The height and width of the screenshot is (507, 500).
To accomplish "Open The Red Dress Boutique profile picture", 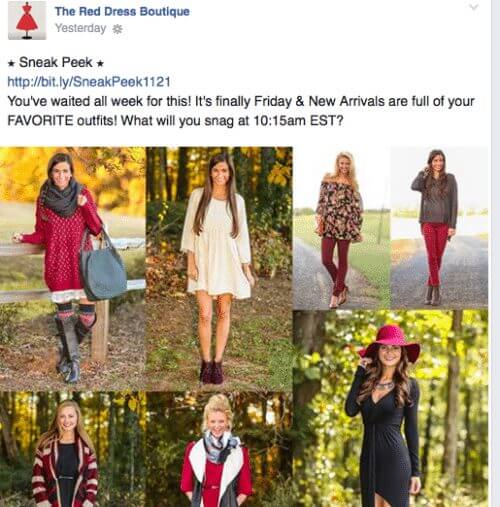I will coord(27,21).
